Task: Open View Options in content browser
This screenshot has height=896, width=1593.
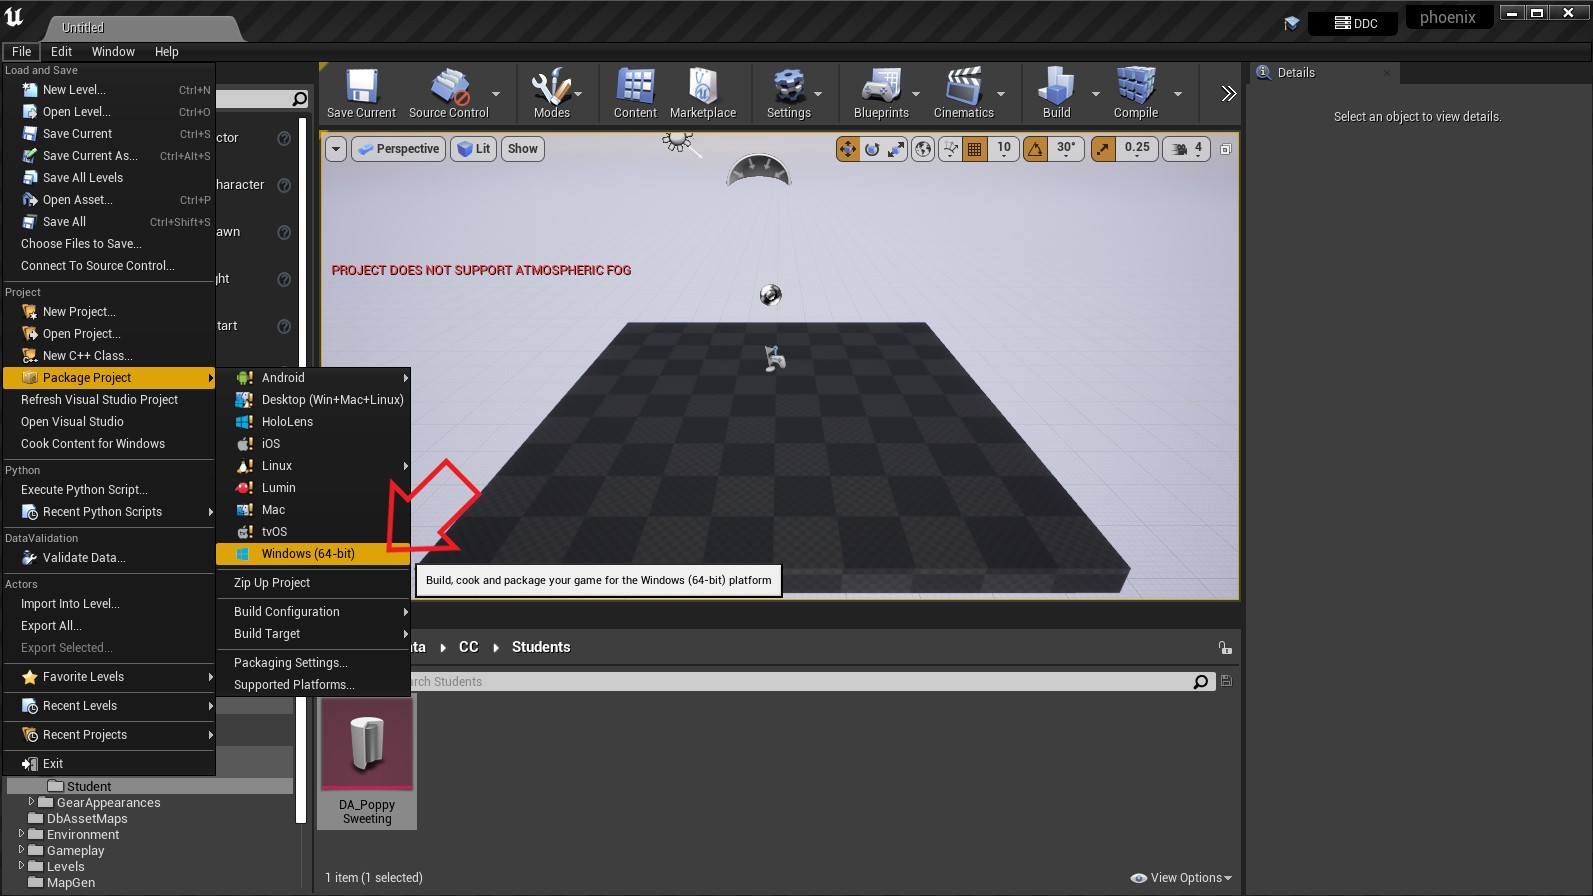Action: pyautogui.click(x=1181, y=878)
